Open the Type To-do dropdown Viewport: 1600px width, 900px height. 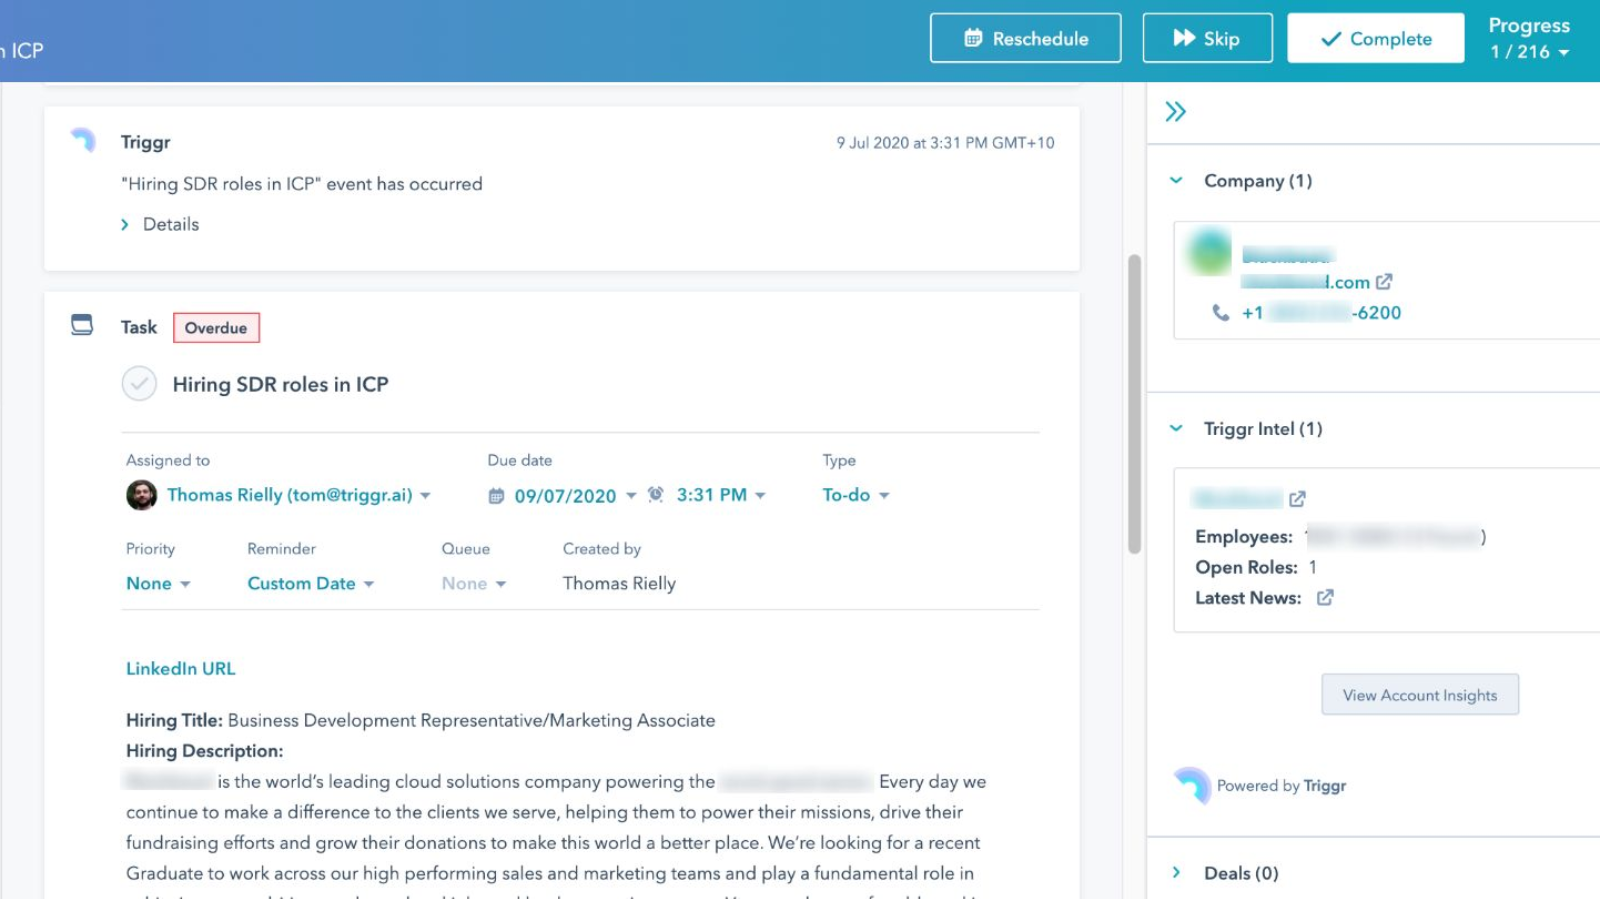point(855,495)
